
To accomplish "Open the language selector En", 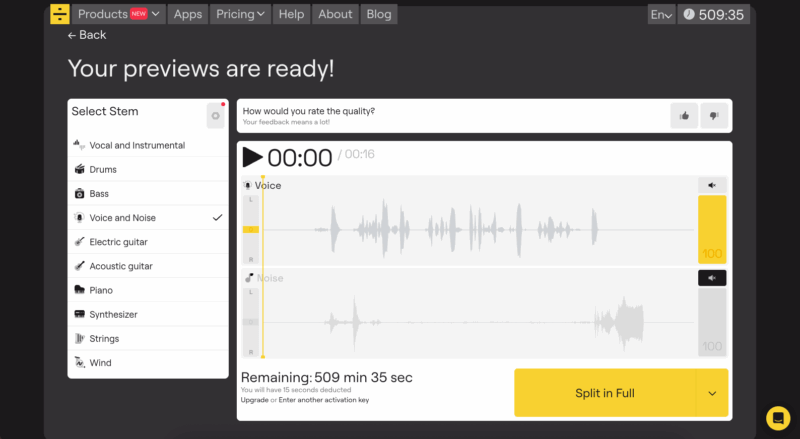I will click(x=661, y=15).
